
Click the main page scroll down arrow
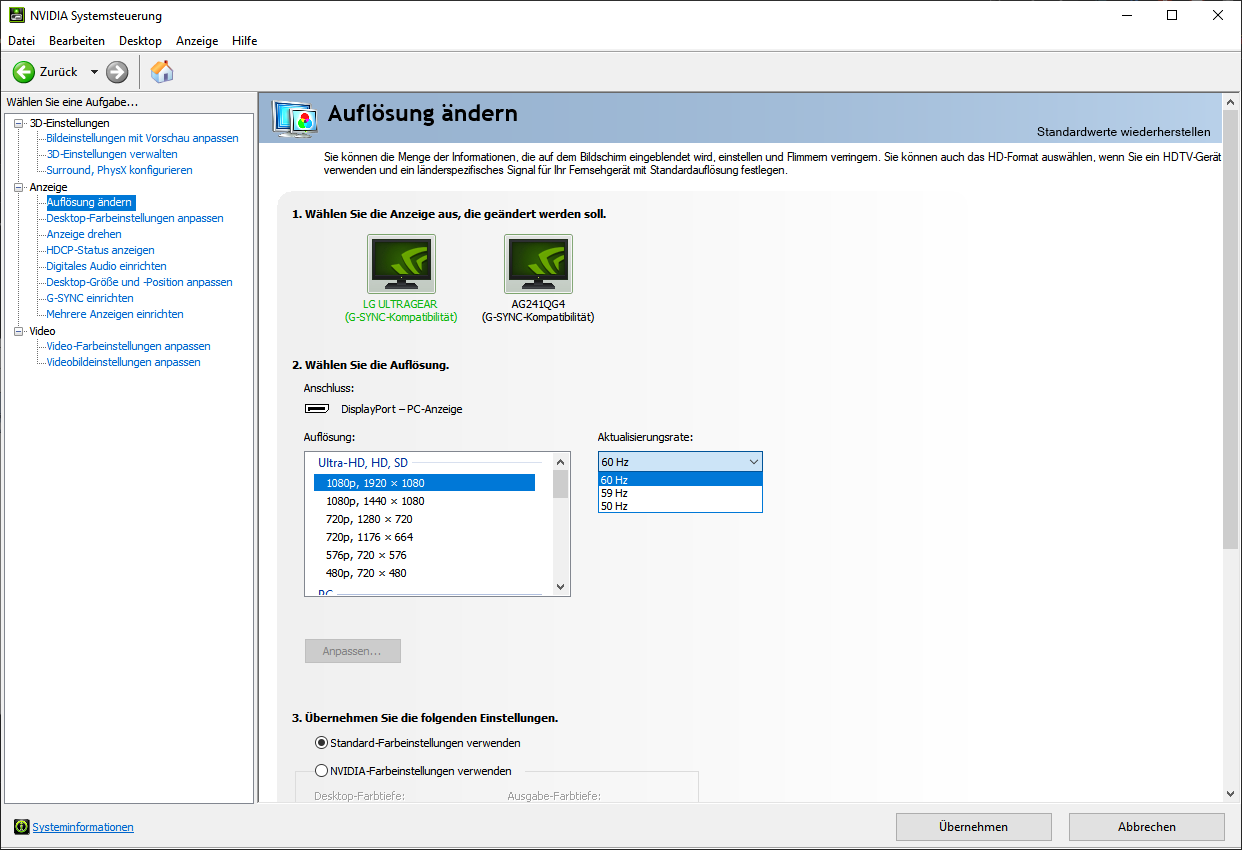click(x=1231, y=793)
